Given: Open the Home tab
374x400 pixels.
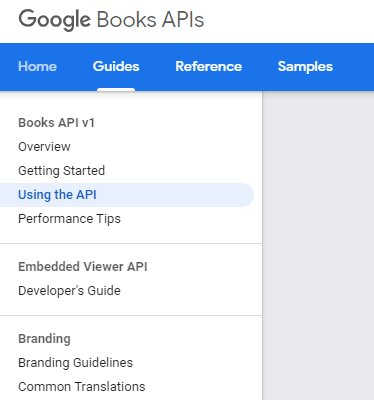Looking at the screenshot, I should point(37,66).
